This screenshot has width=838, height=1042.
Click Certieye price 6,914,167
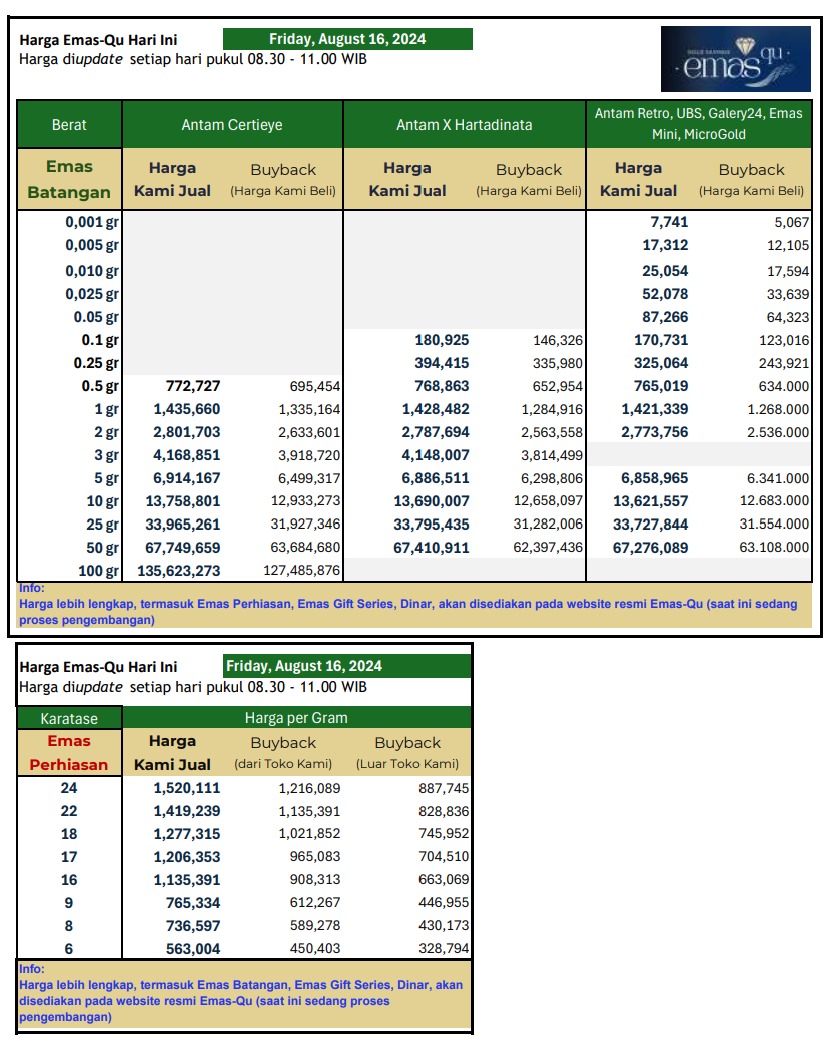187,478
